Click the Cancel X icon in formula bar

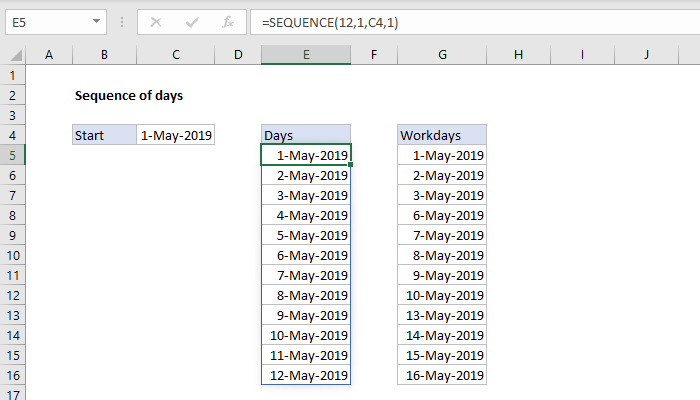coord(156,20)
